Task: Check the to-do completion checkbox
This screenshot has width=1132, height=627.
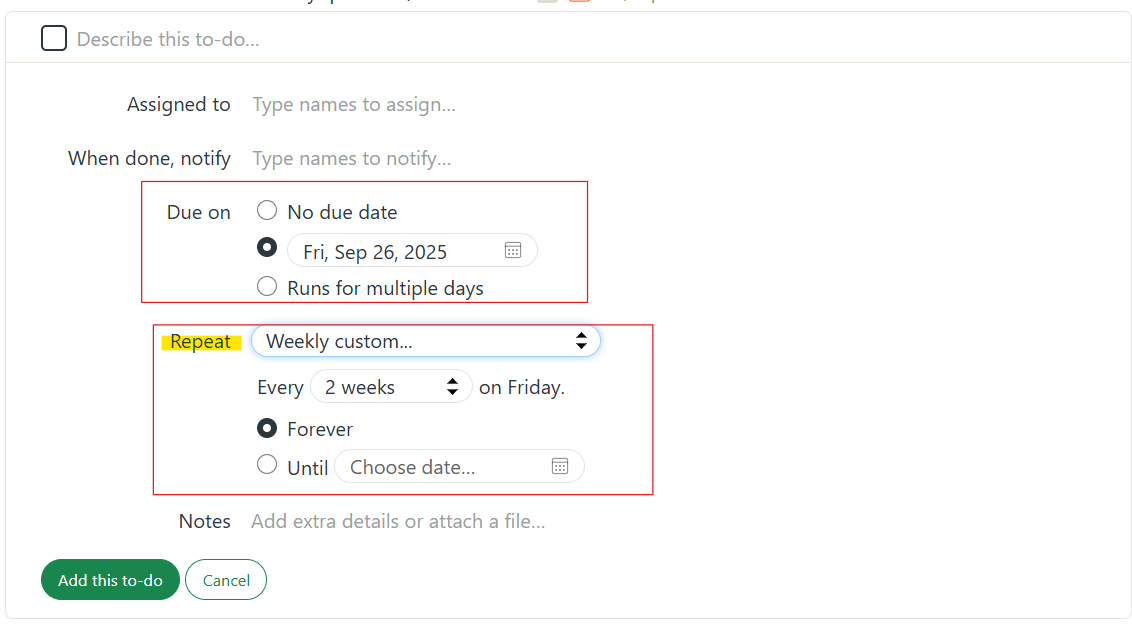Action: pyautogui.click(x=54, y=38)
